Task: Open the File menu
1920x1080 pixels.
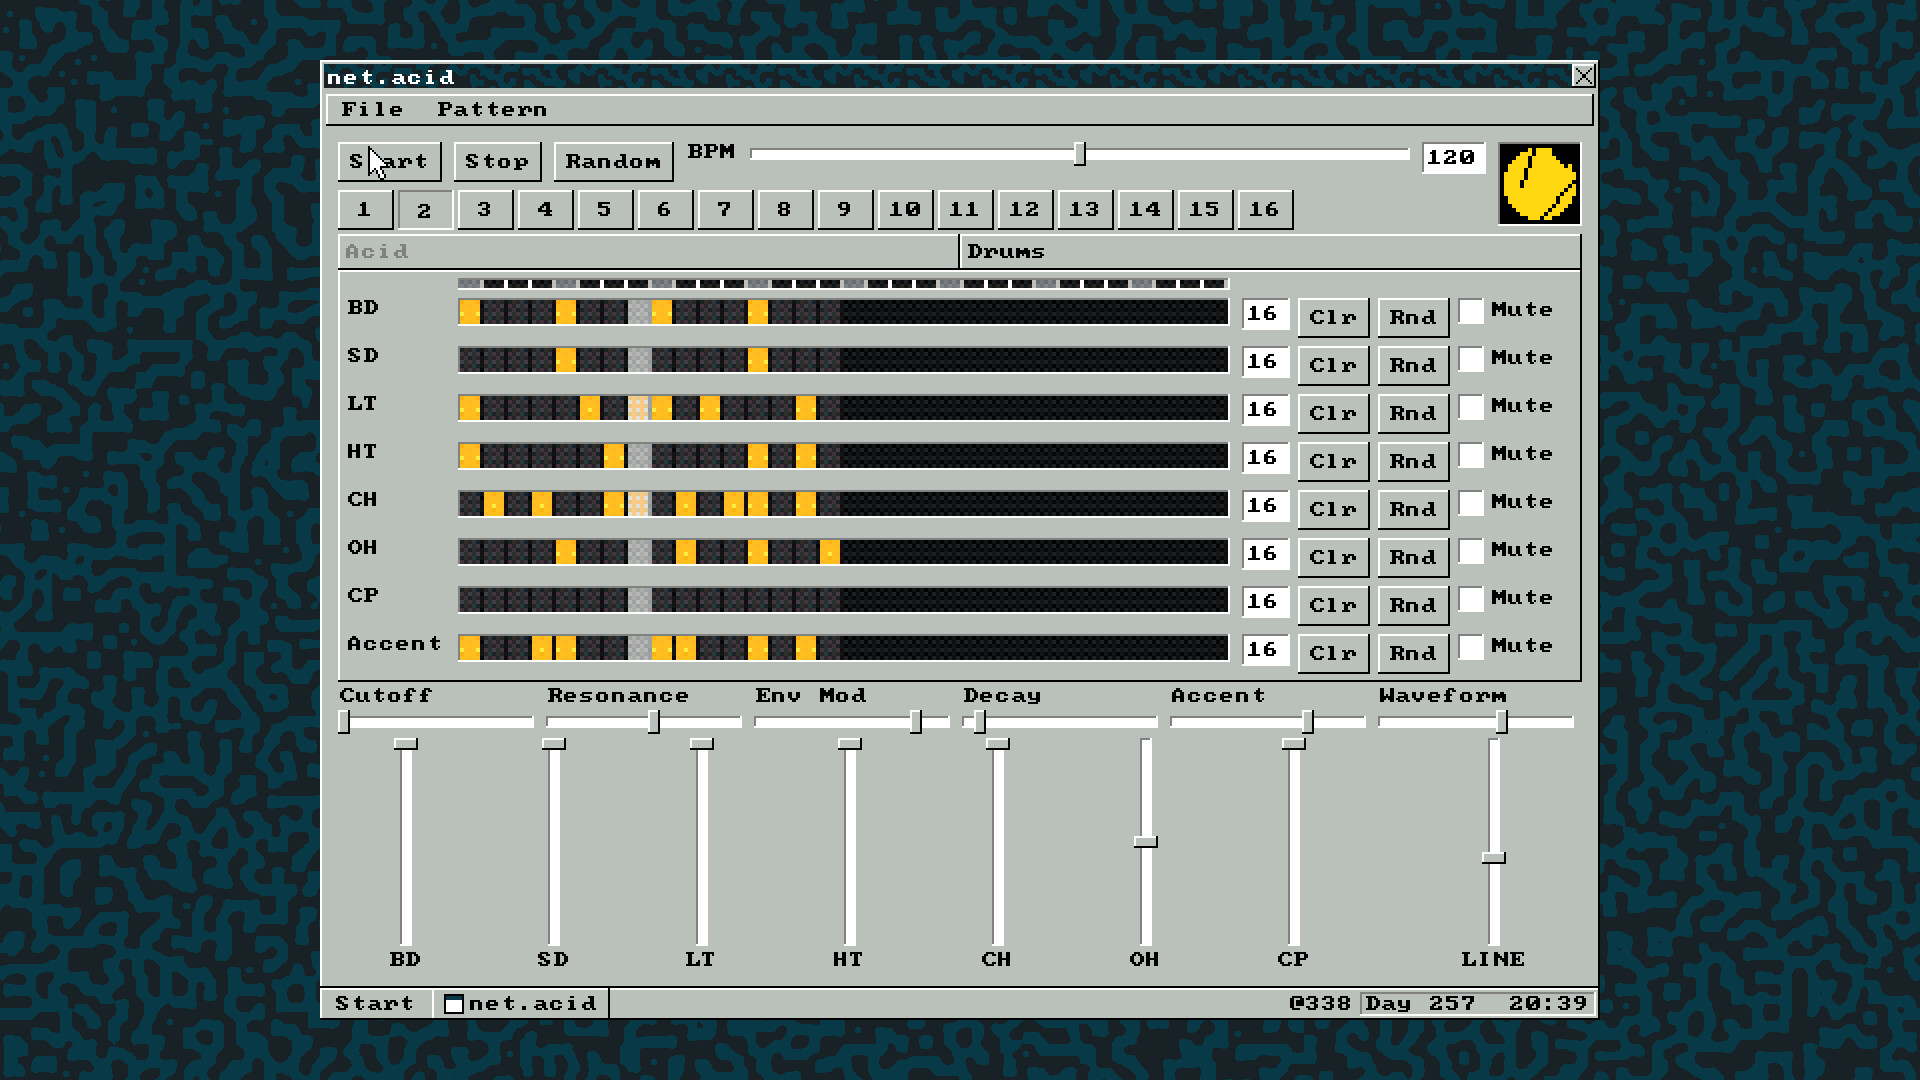Action: point(372,109)
